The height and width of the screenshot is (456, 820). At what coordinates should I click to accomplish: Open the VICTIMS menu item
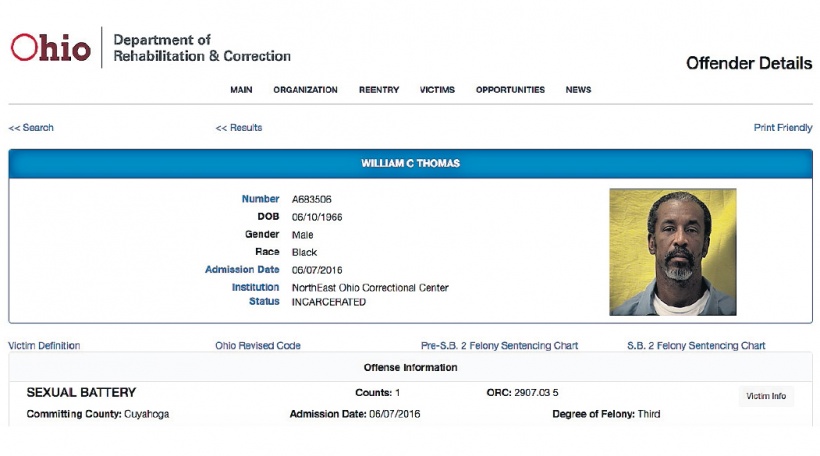(437, 90)
